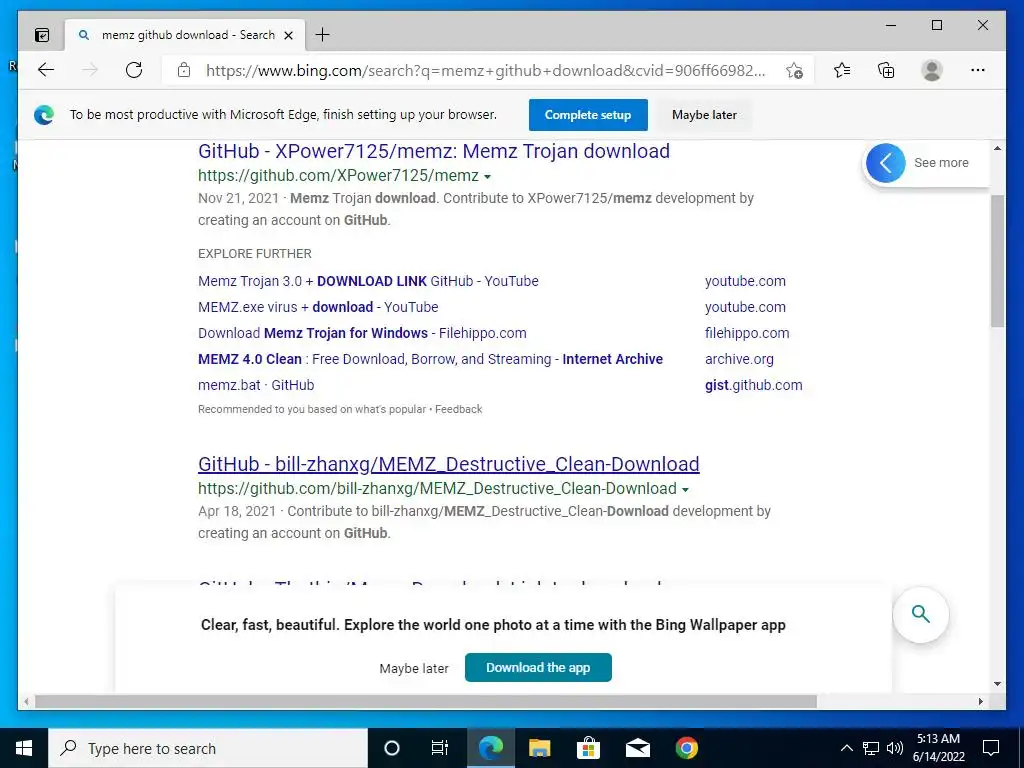
Task: Click youtube.com beside Memz Trojan 3.0
Action: point(745,281)
